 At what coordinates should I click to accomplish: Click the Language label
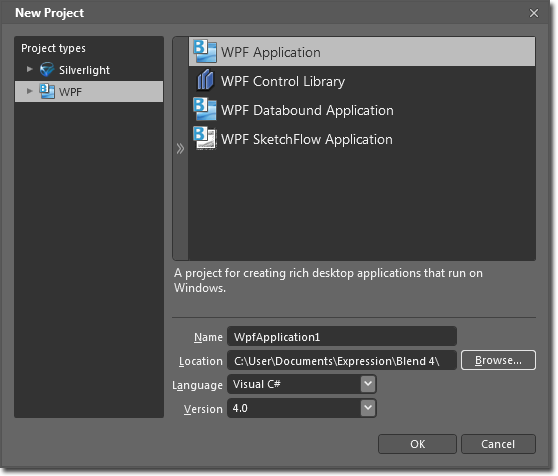point(198,385)
